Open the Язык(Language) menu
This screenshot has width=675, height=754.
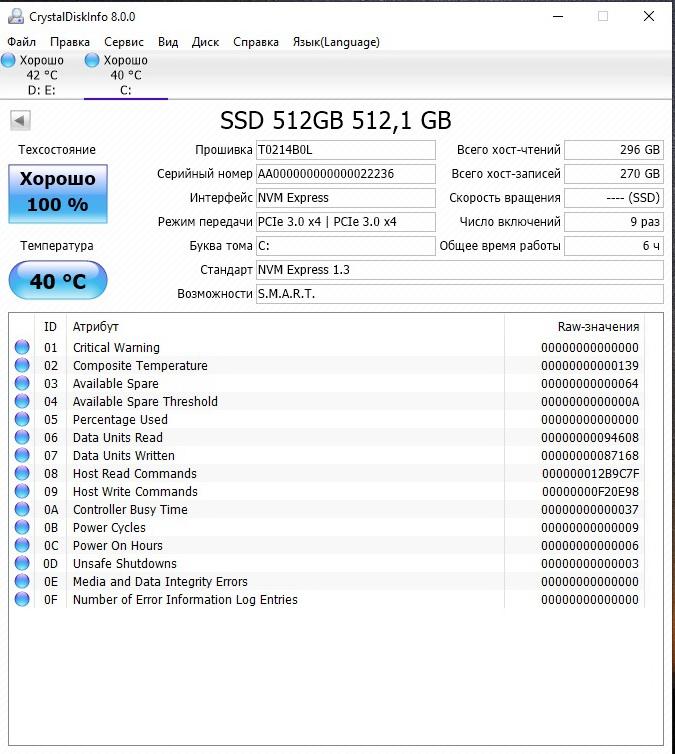tap(336, 42)
